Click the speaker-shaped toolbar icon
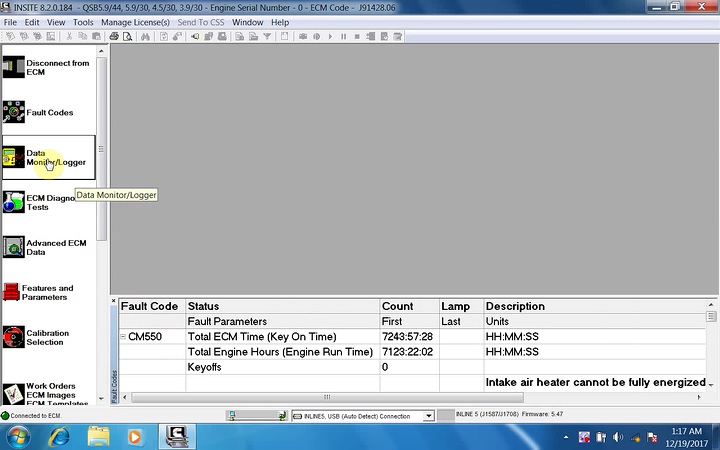This screenshot has height=450, width=720. pyautogui.click(x=195, y=36)
